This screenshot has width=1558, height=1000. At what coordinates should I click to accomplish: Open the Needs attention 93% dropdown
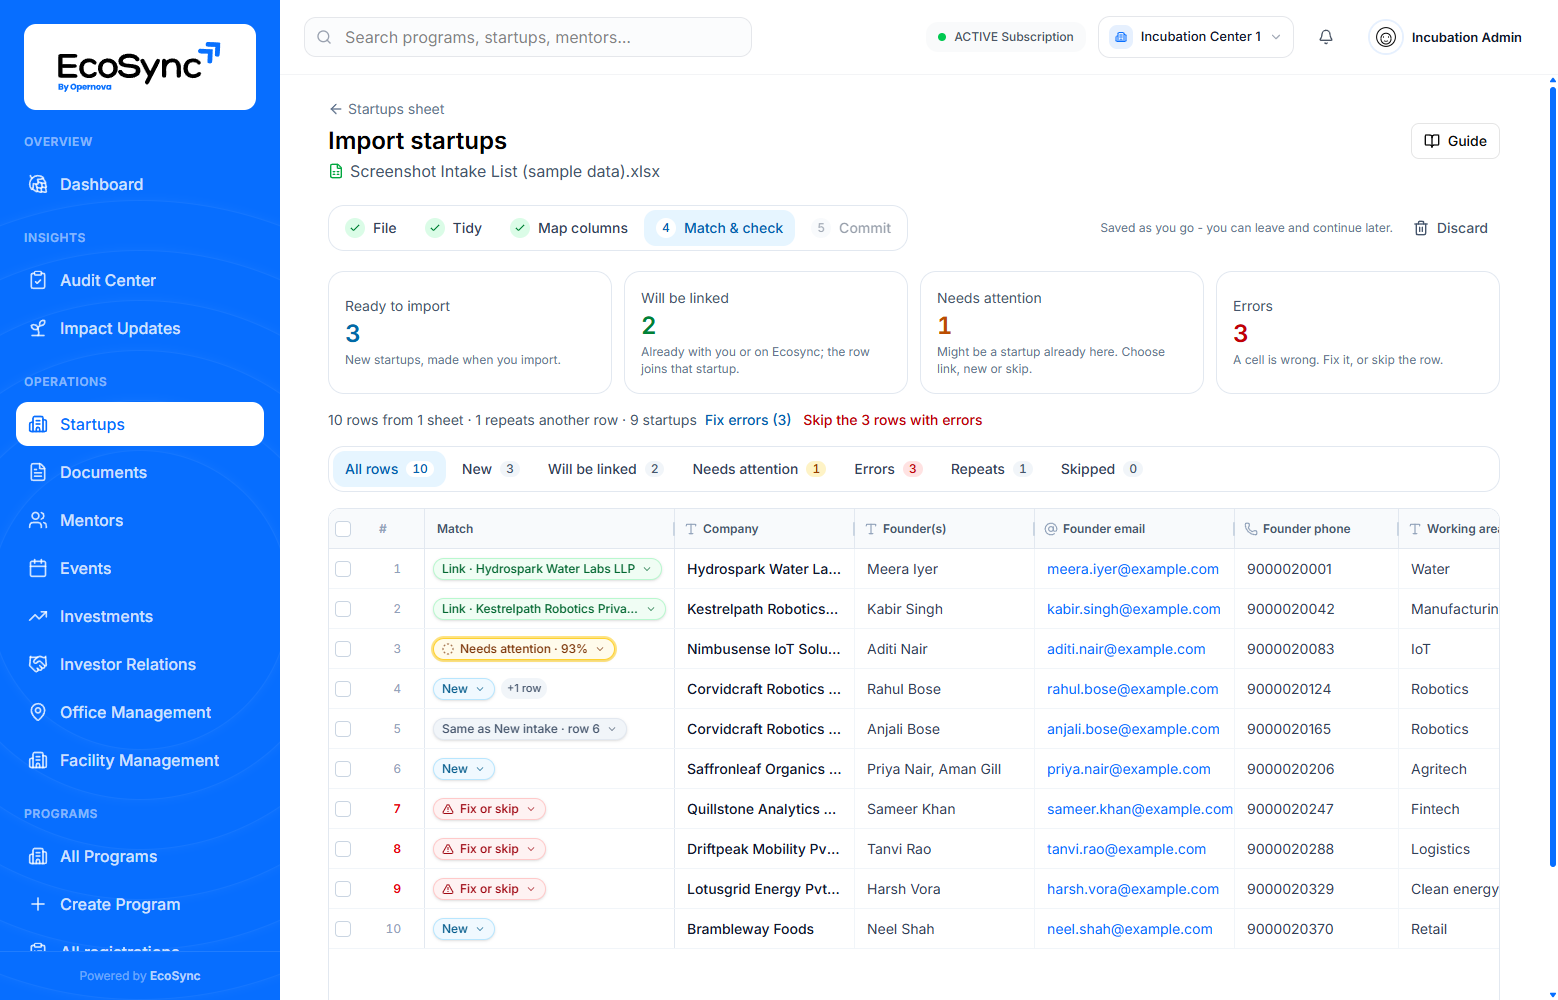pyautogui.click(x=524, y=649)
